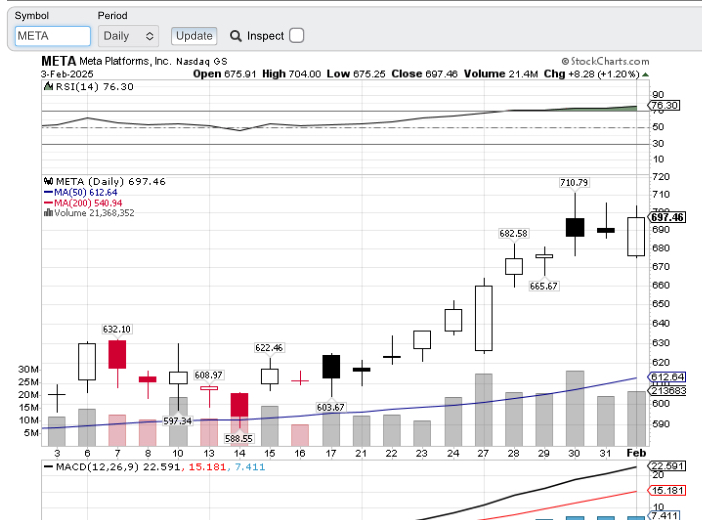Click the StockCharts.com copyright text
The height and width of the screenshot is (520, 702).
pos(605,61)
